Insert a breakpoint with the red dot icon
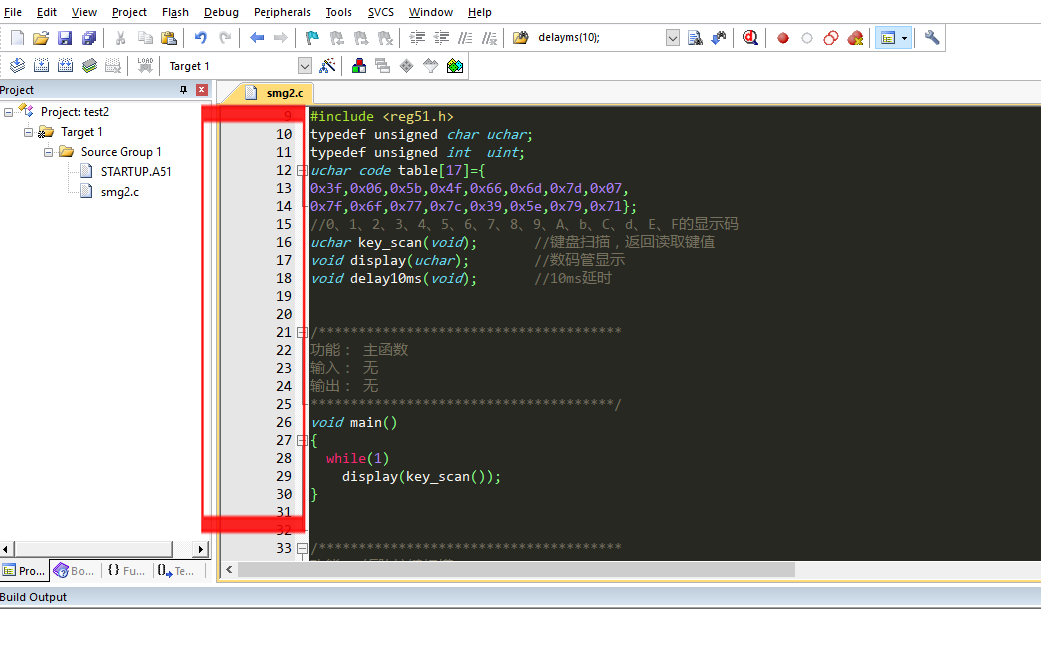 pos(783,38)
